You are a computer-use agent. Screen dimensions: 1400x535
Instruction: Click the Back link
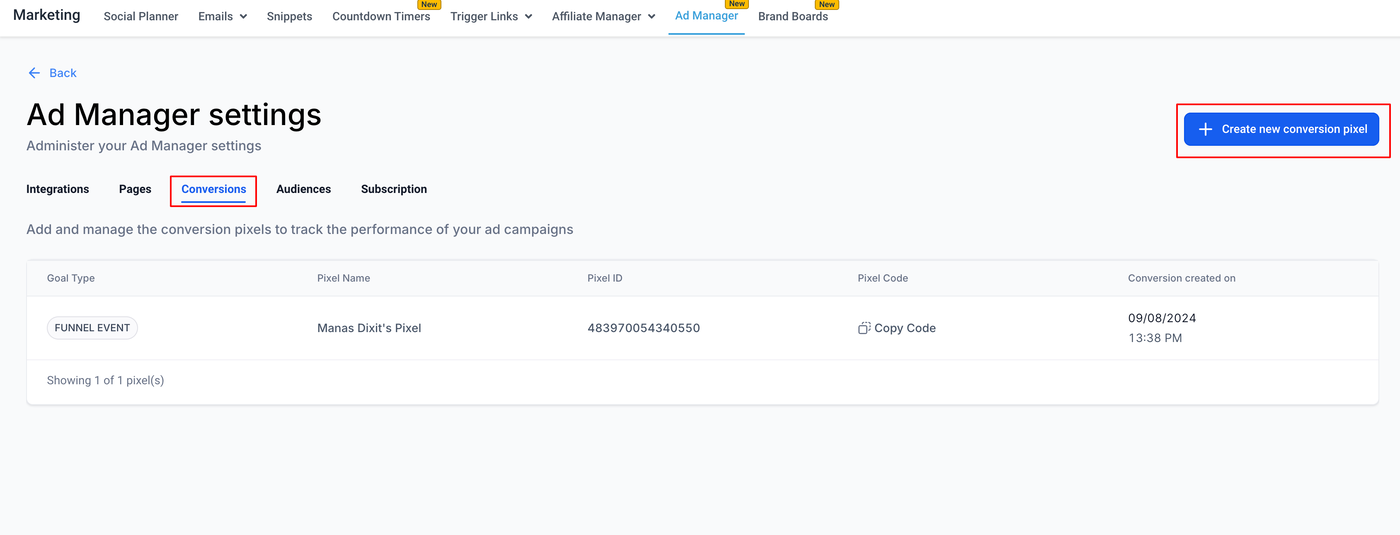[62, 73]
